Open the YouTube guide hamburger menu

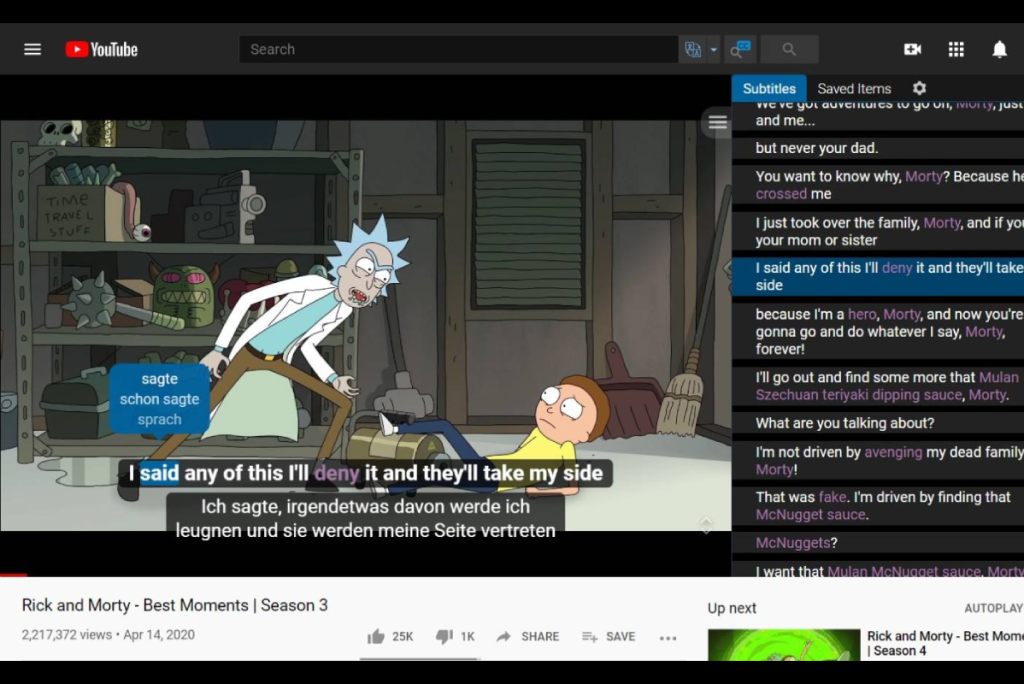(x=32, y=49)
